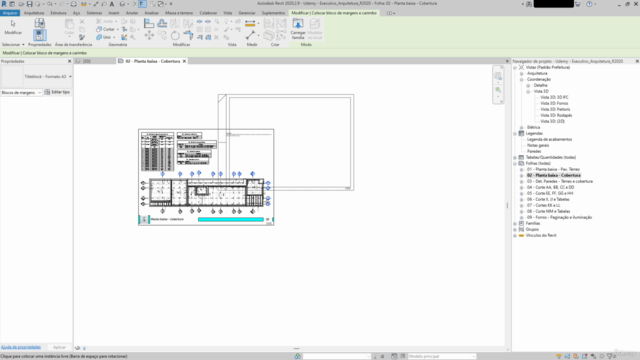This screenshot has height=360, width=640.
Task: Select the Rotate tool
Action: (175, 36)
